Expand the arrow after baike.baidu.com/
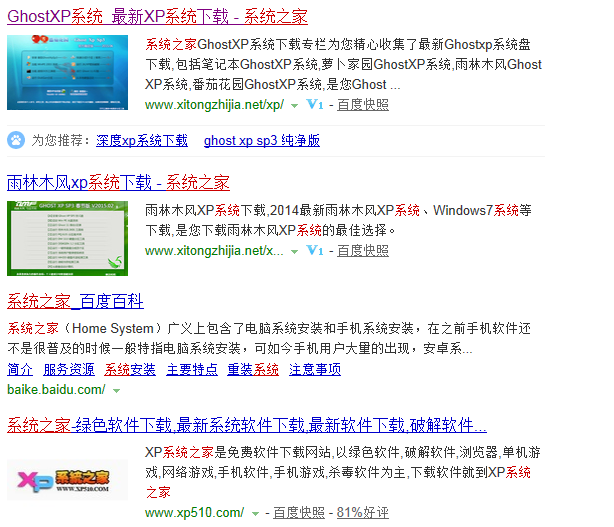Viewport: 614px width, 527px height. (117, 390)
